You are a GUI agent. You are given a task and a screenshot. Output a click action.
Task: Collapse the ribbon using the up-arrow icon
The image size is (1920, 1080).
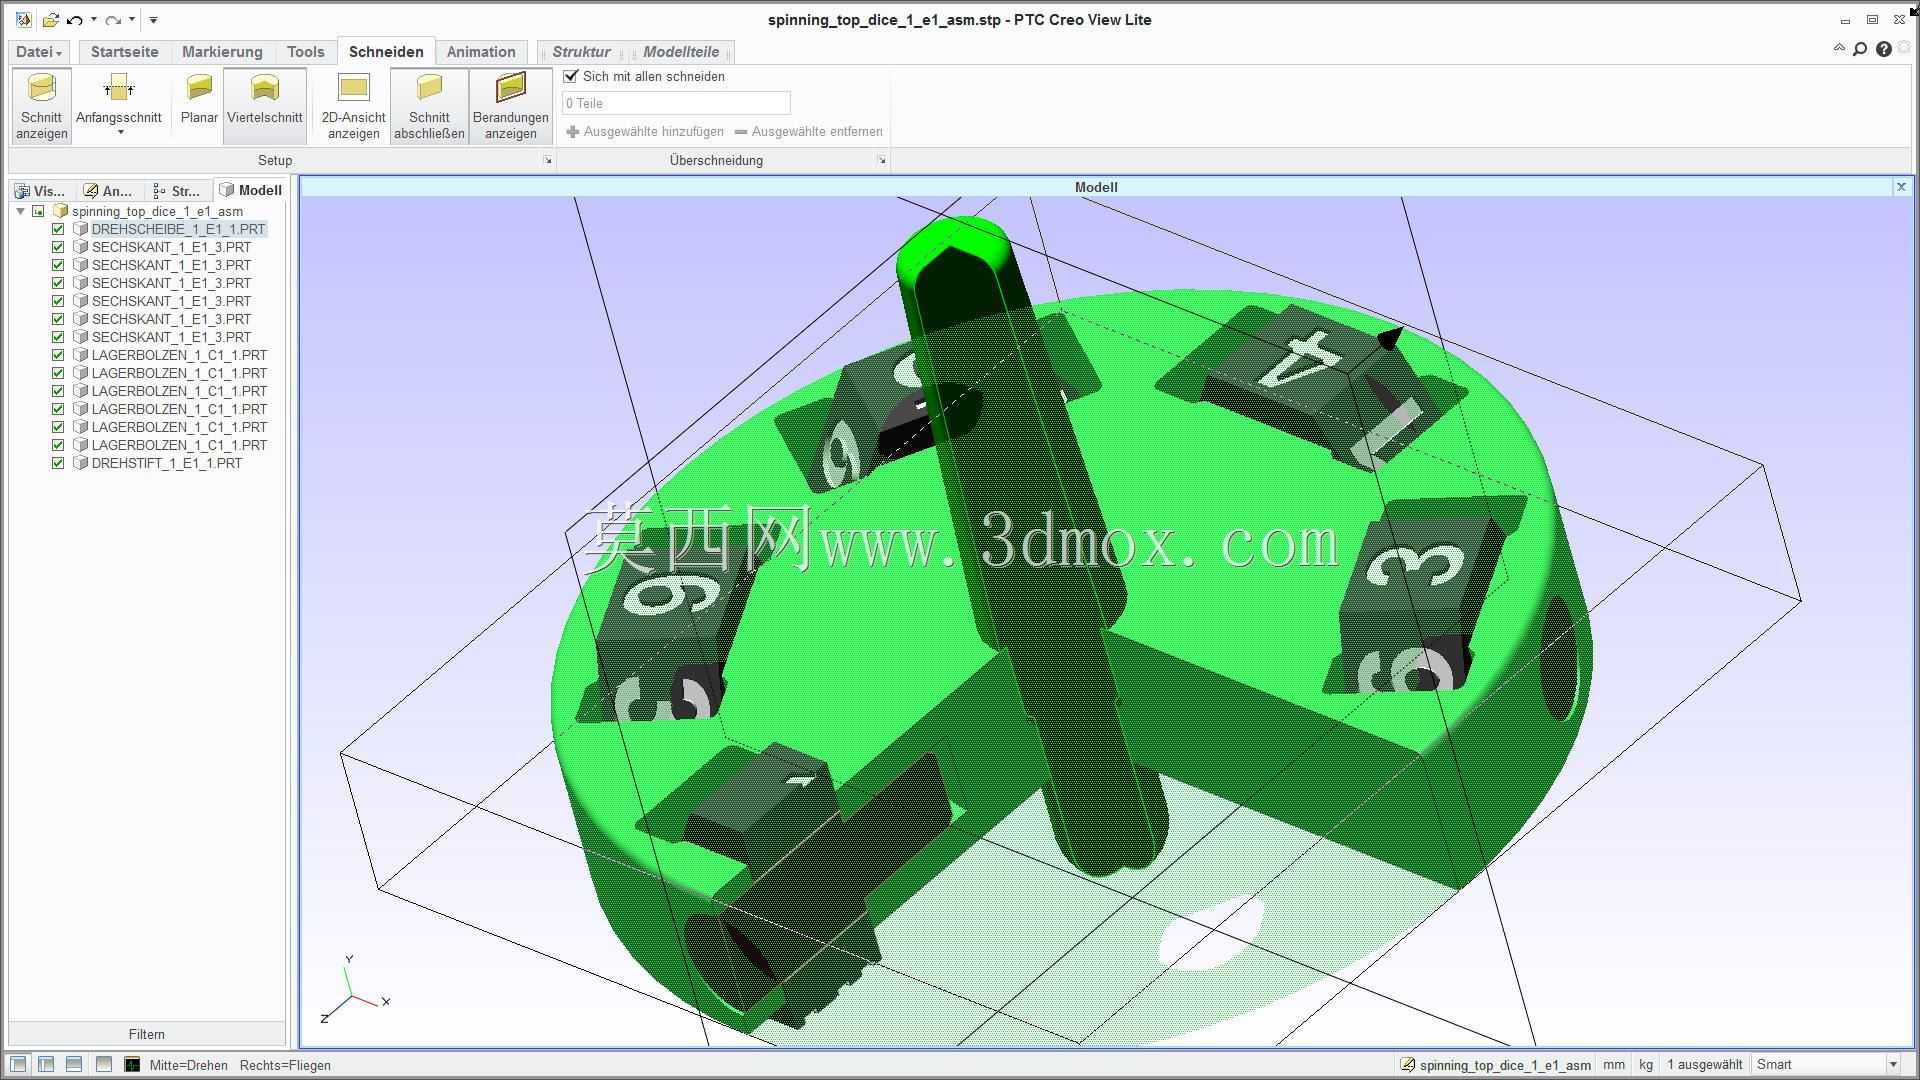tap(1839, 48)
